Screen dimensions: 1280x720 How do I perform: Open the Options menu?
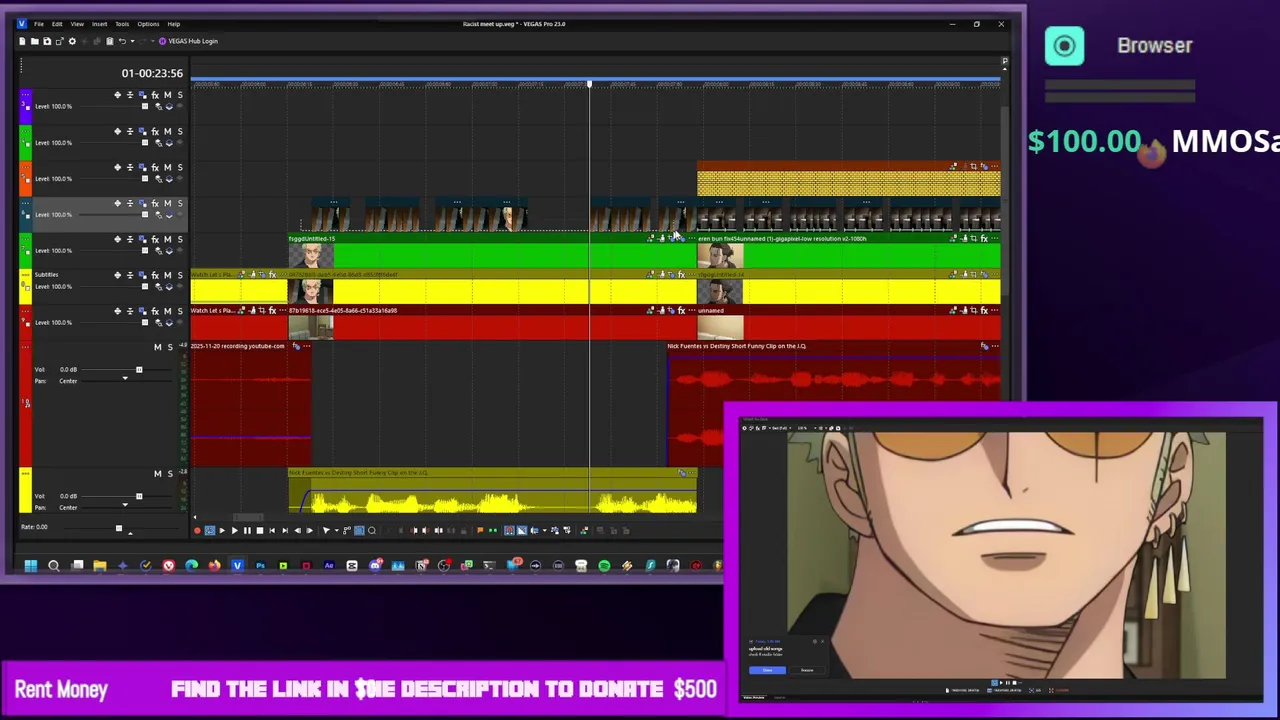pos(148,24)
